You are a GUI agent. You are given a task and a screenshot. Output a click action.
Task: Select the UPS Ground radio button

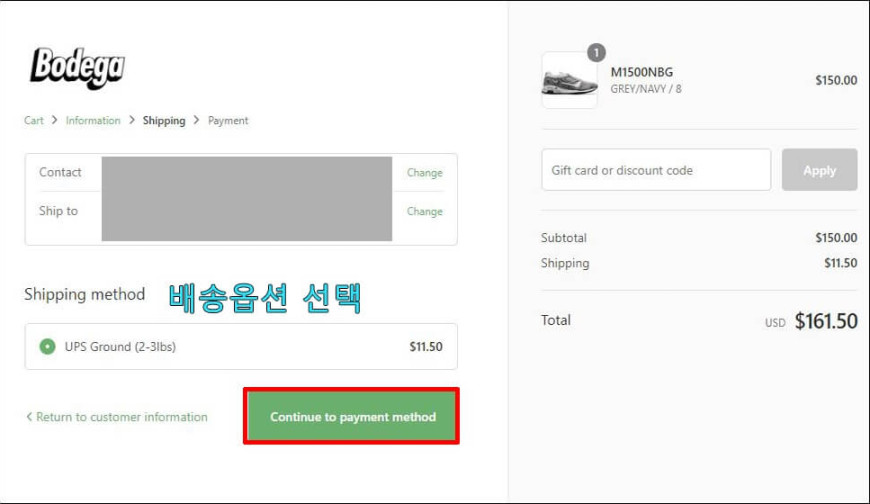[x=47, y=346]
